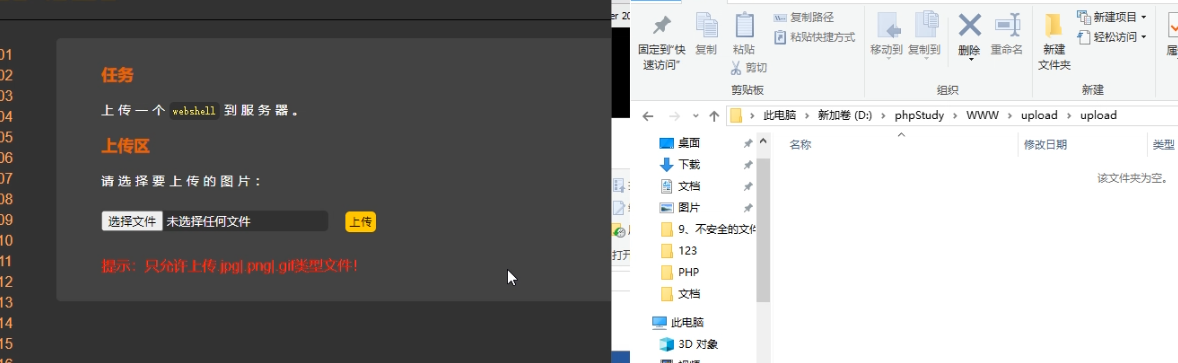Expand the breadcrumb chevron after 新加卷 (D:)
The height and width of the screenshot is (363, 1178).
click(884, 116)
